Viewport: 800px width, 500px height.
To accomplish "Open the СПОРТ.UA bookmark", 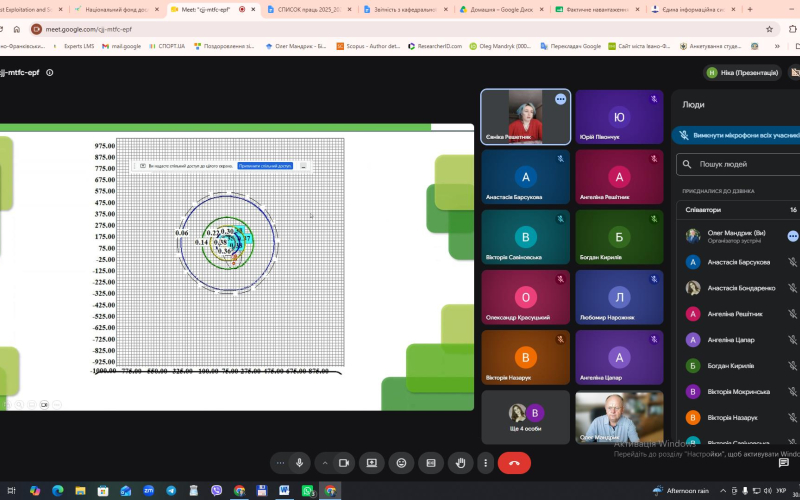I will coord(167,46).
